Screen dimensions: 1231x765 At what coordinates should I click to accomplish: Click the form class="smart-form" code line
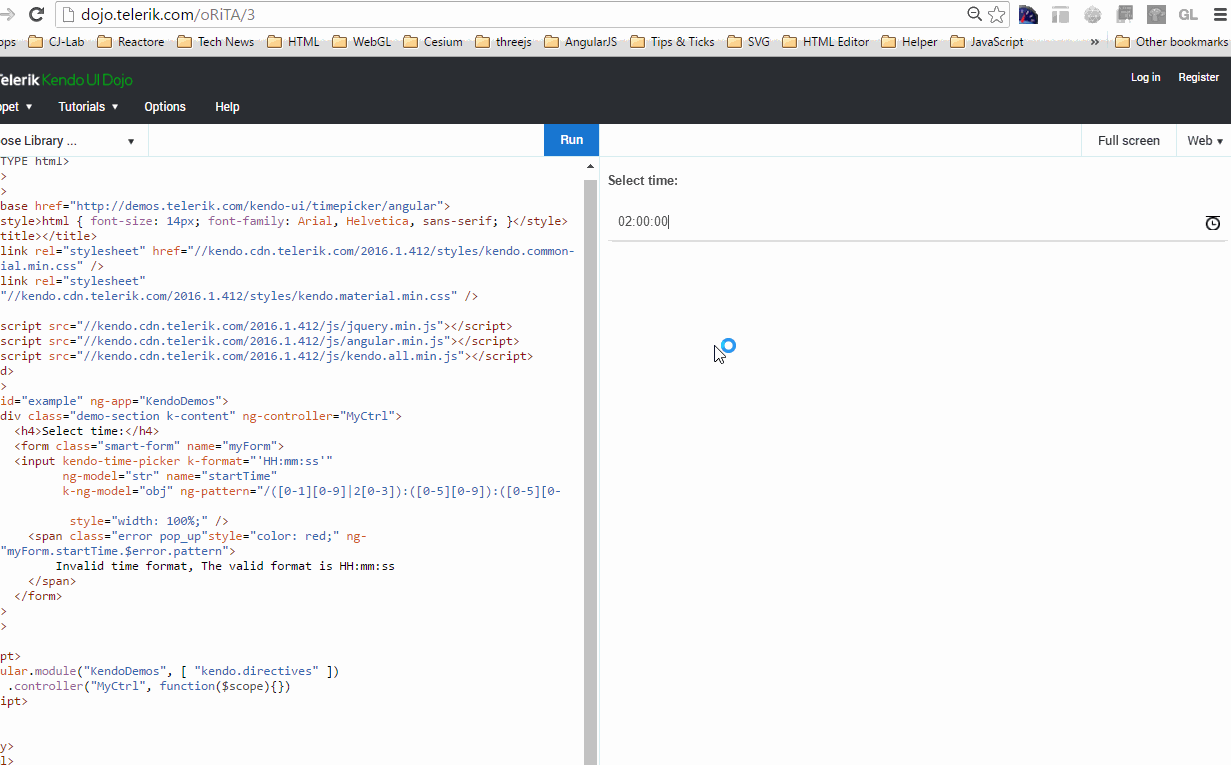coord(149,446)
